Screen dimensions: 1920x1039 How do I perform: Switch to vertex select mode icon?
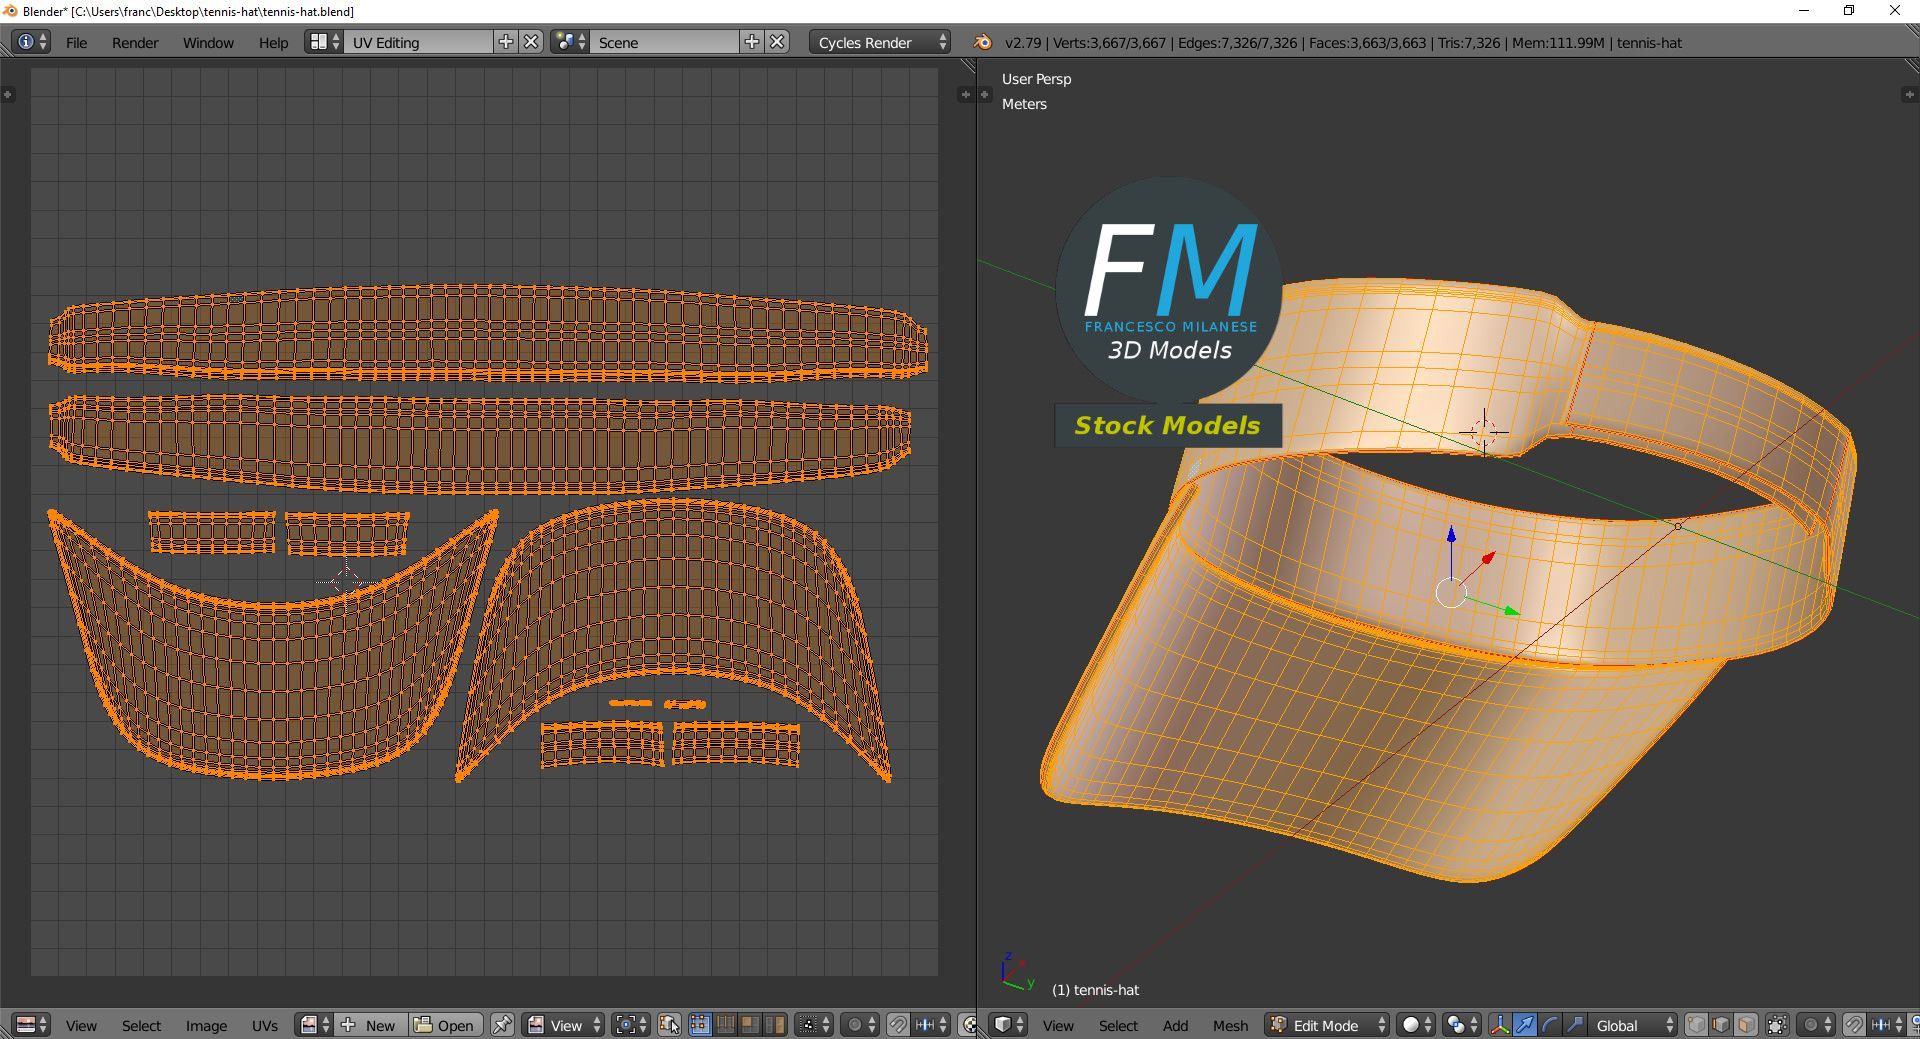coord(1696,1025)
